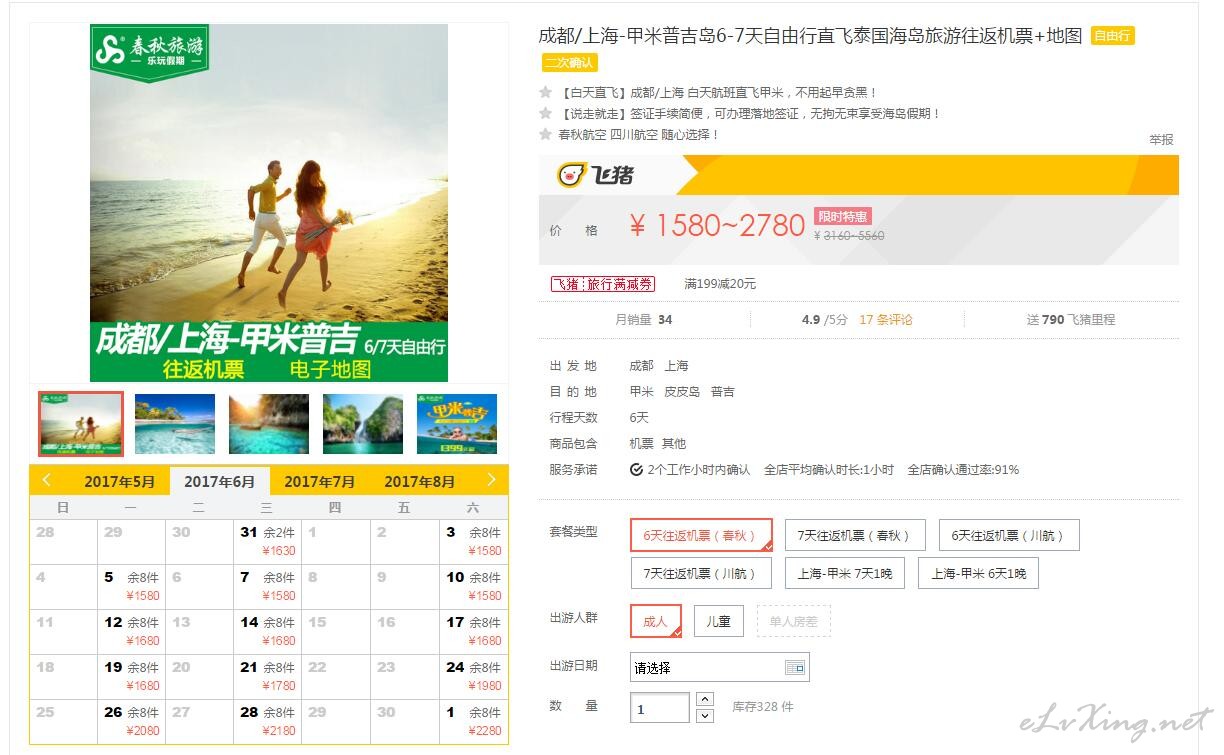Decrease quantity with the down arrow
The height and width of the screenshot is (755, 1224).
tap(705, 715)
